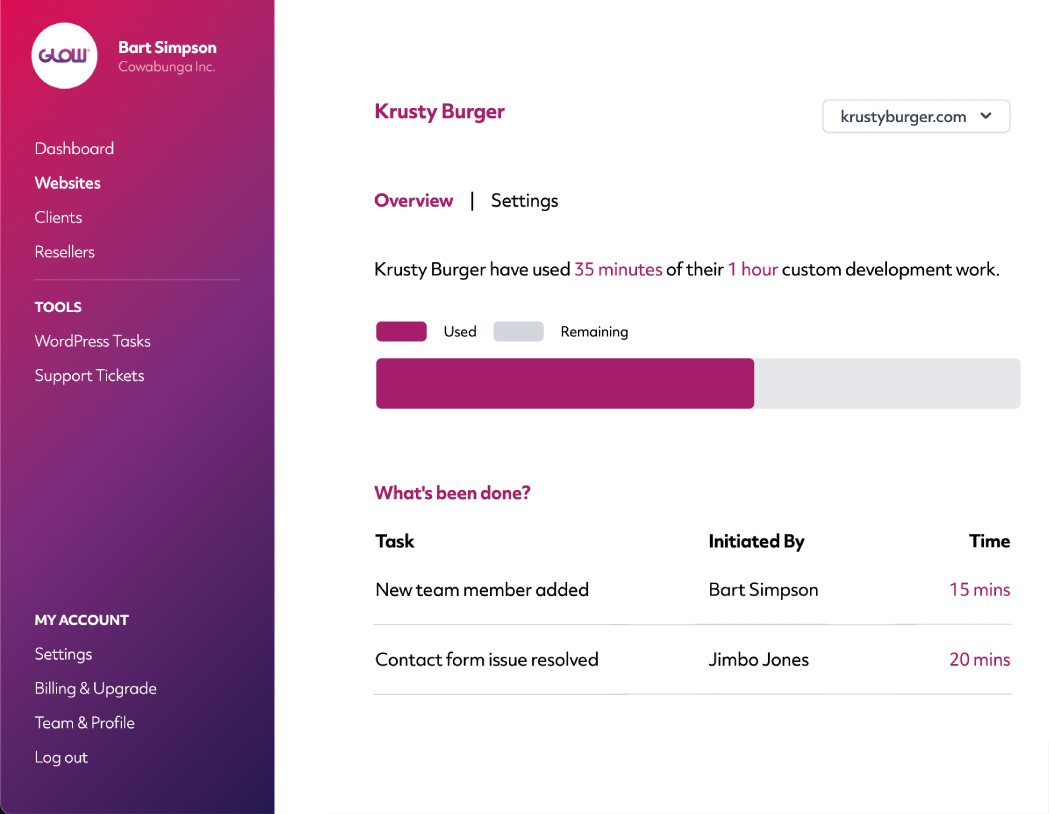Image resolution: width=1049 pixels, height=814 pixels.
Task: Click What's been done? heading
Action: (x=452, y=493)
